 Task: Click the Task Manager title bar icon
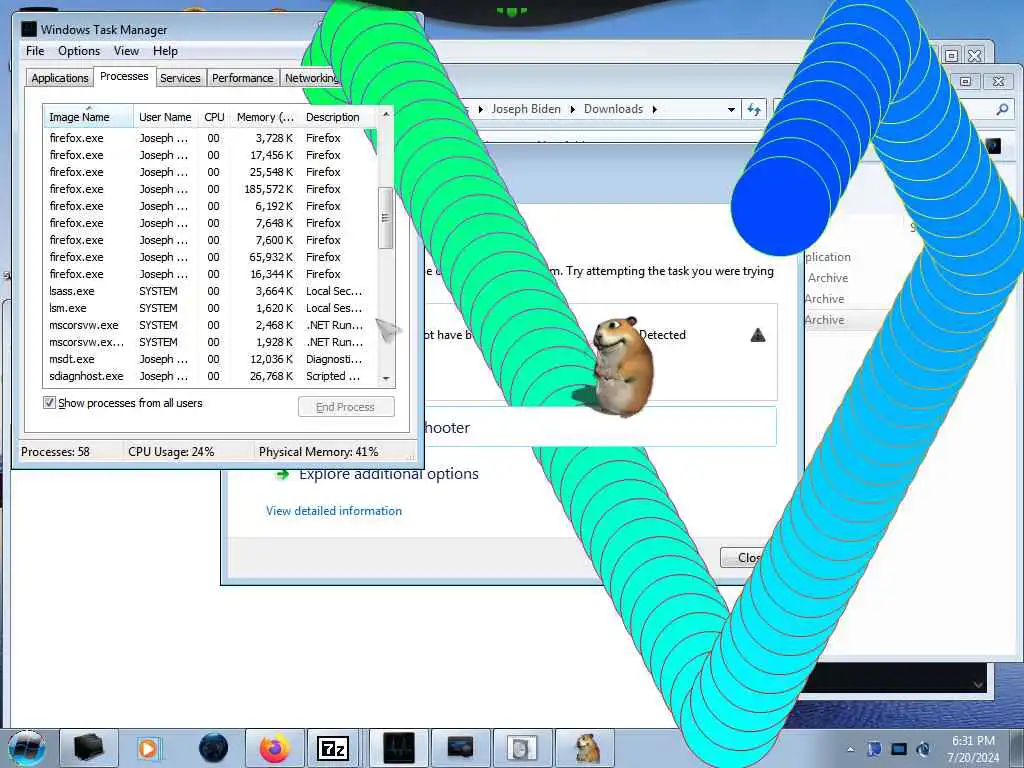coord(29,29)
